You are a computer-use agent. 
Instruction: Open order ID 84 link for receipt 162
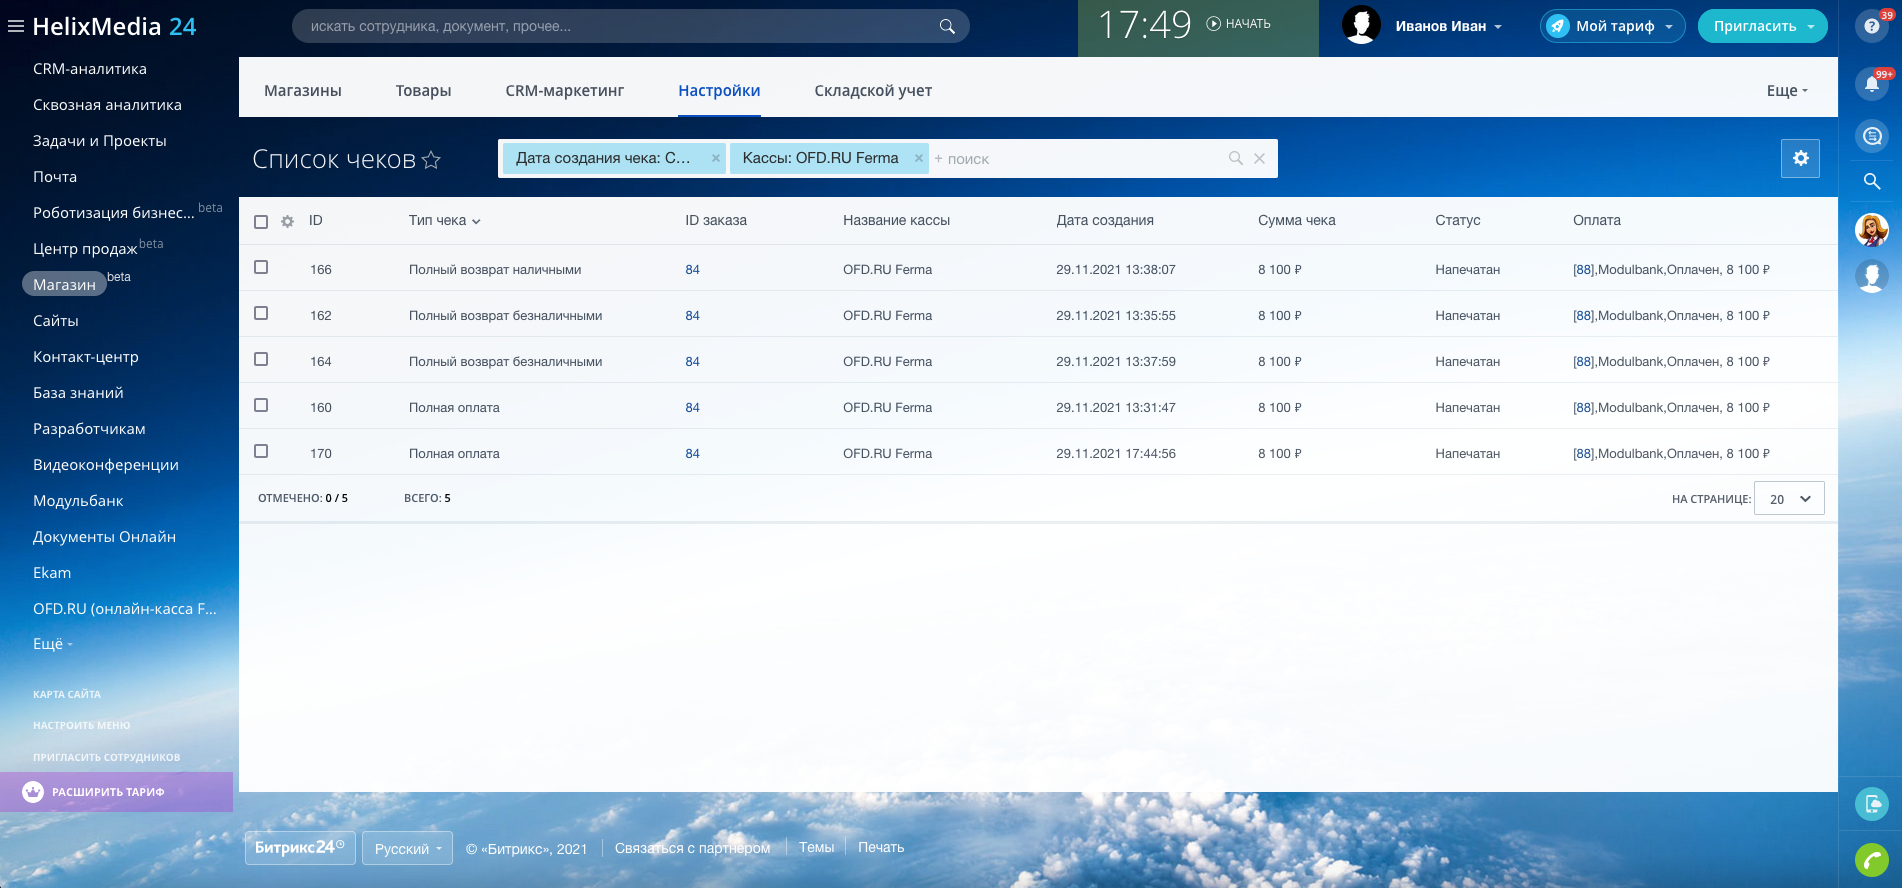point(692,316)
